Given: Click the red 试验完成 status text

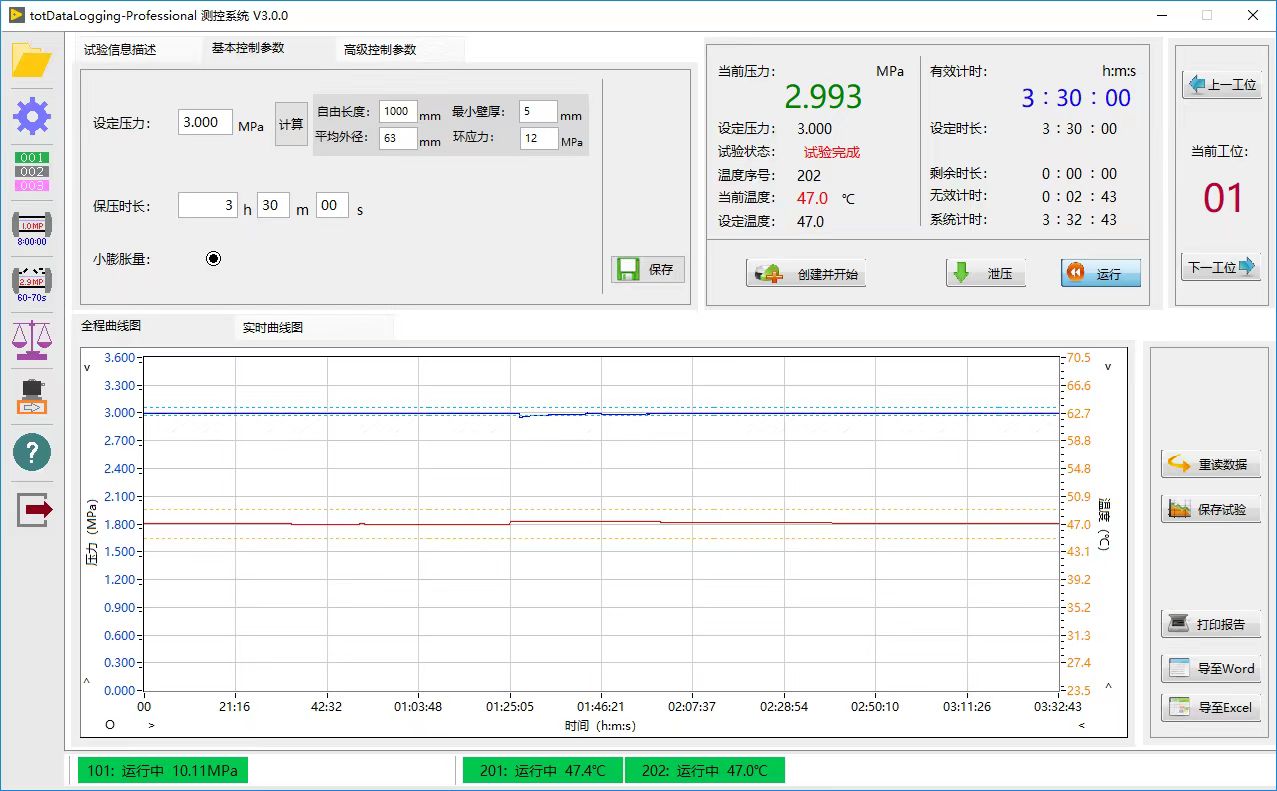Looking at the screenshot, I should pyautogui.click(x=832, y=152).
